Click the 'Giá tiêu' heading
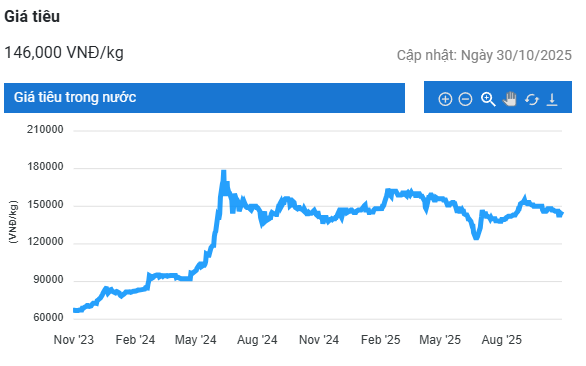The height and width of the screenshot is (366, 586). click(x=32, y=16)
